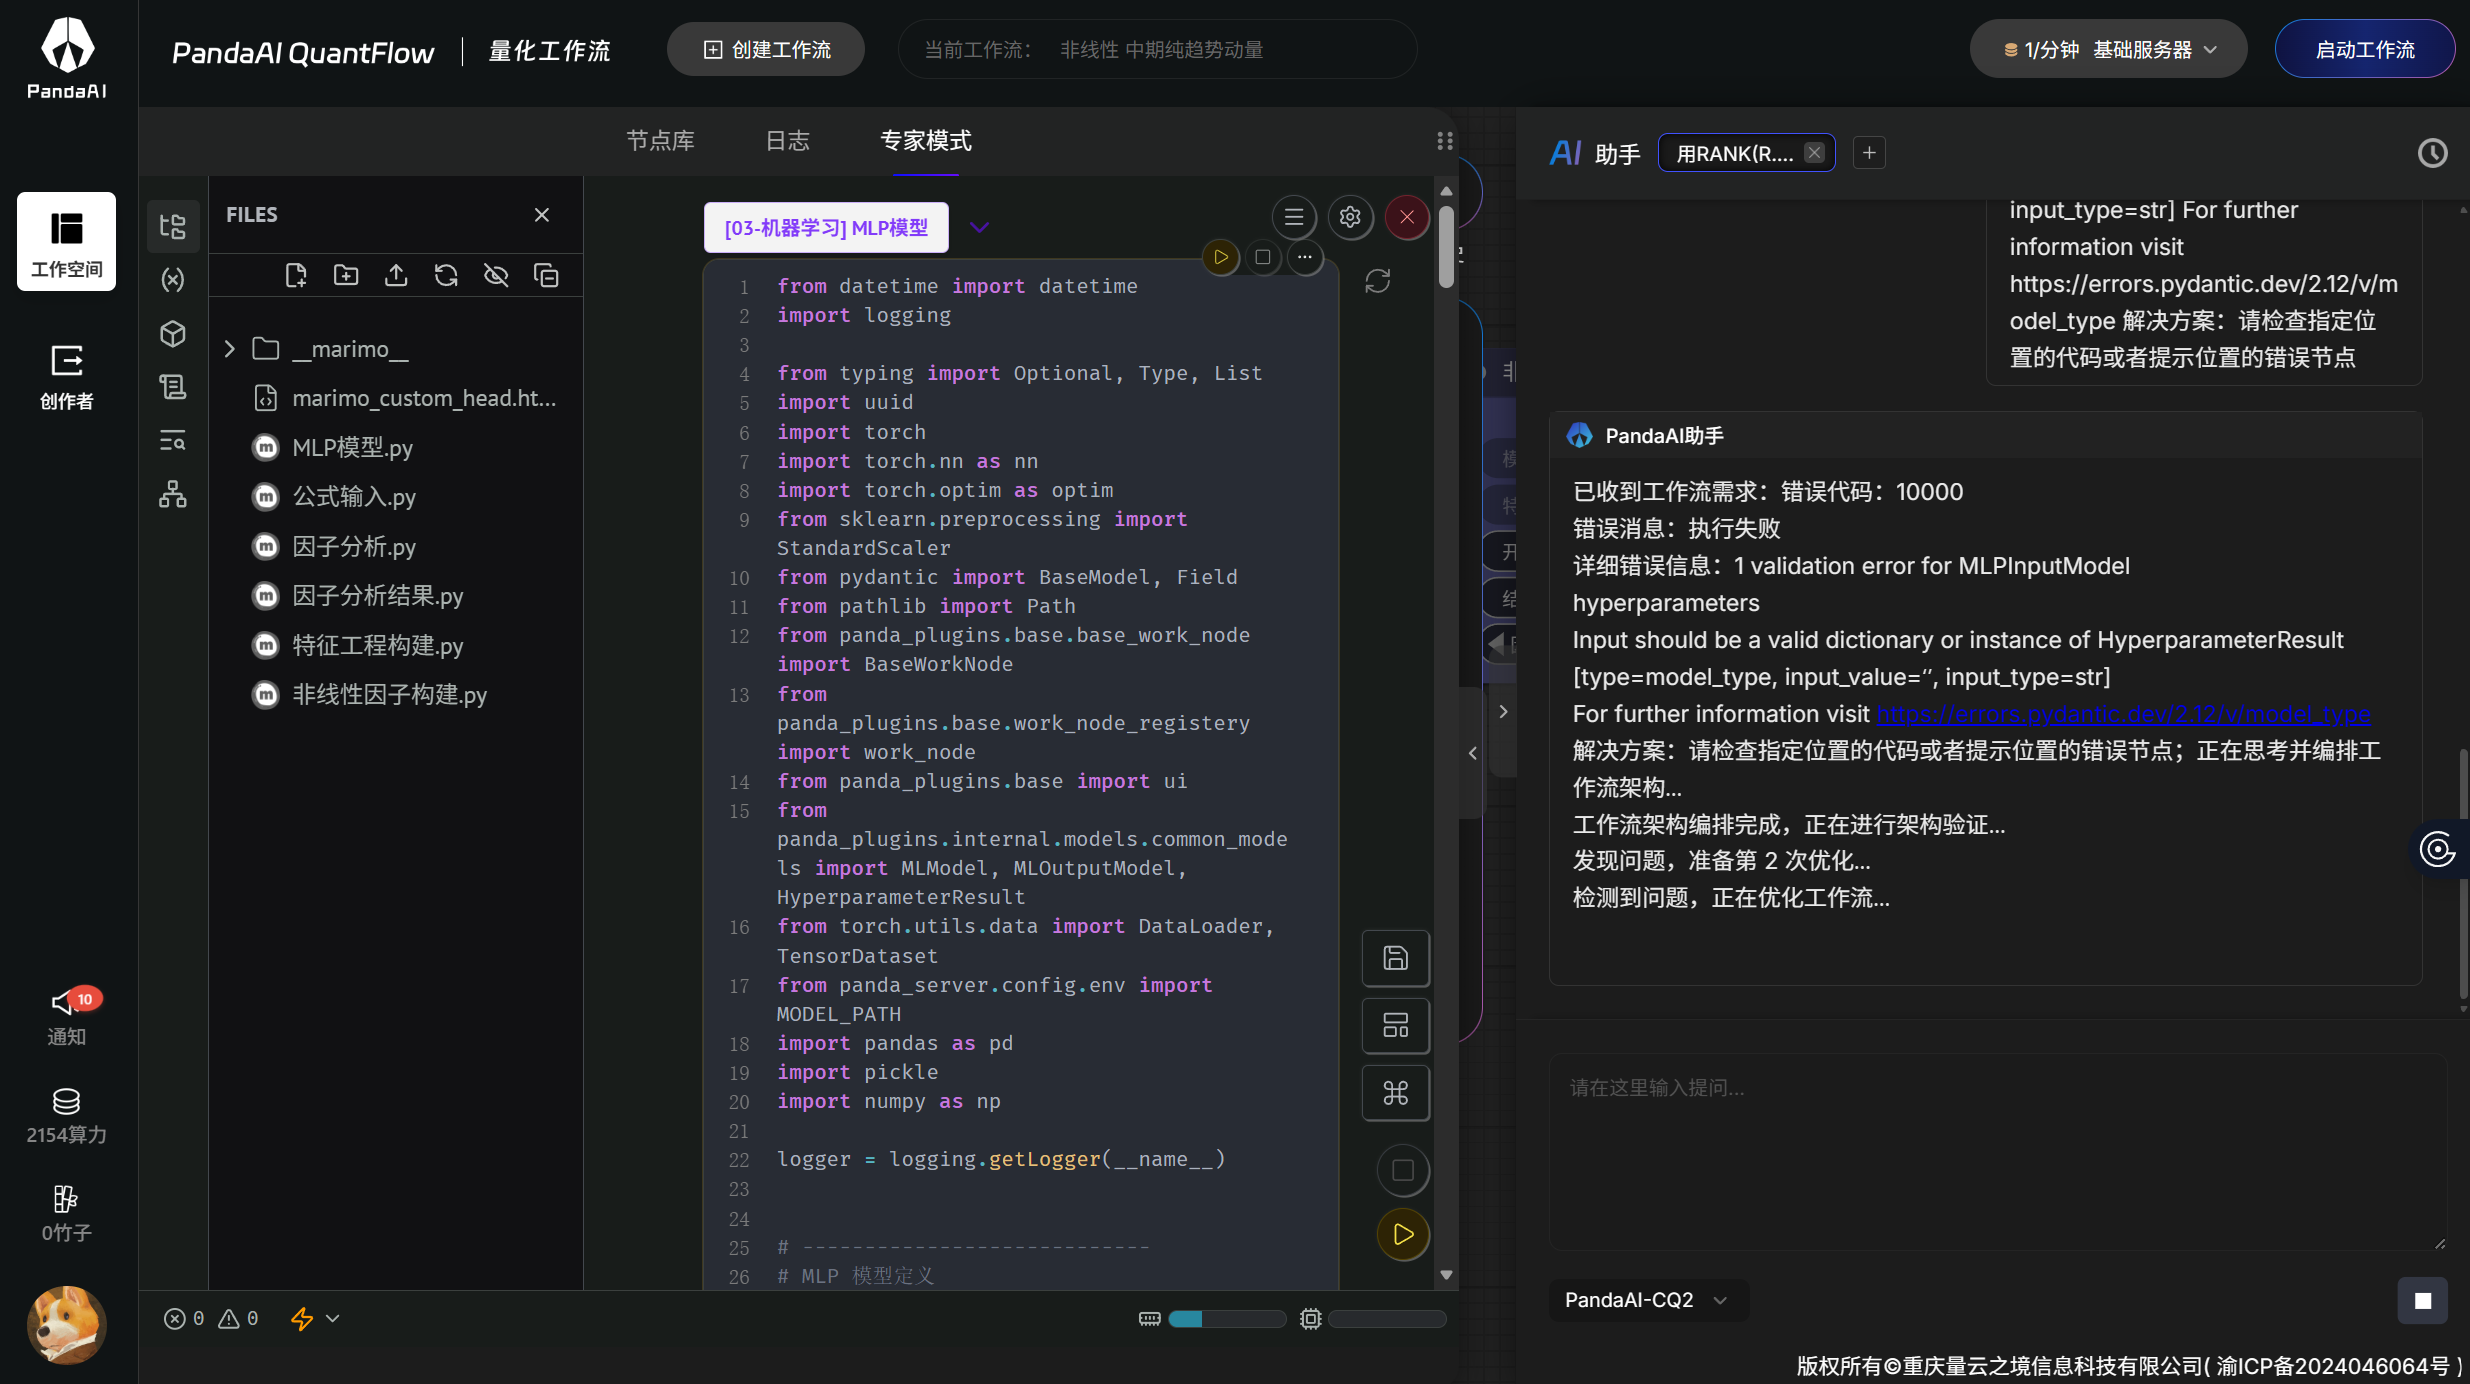Image resolution: width=2470 pixels, height=1384 pixels.
Task: Open the AI chat history clock icon
Action: click(2432, 153)
